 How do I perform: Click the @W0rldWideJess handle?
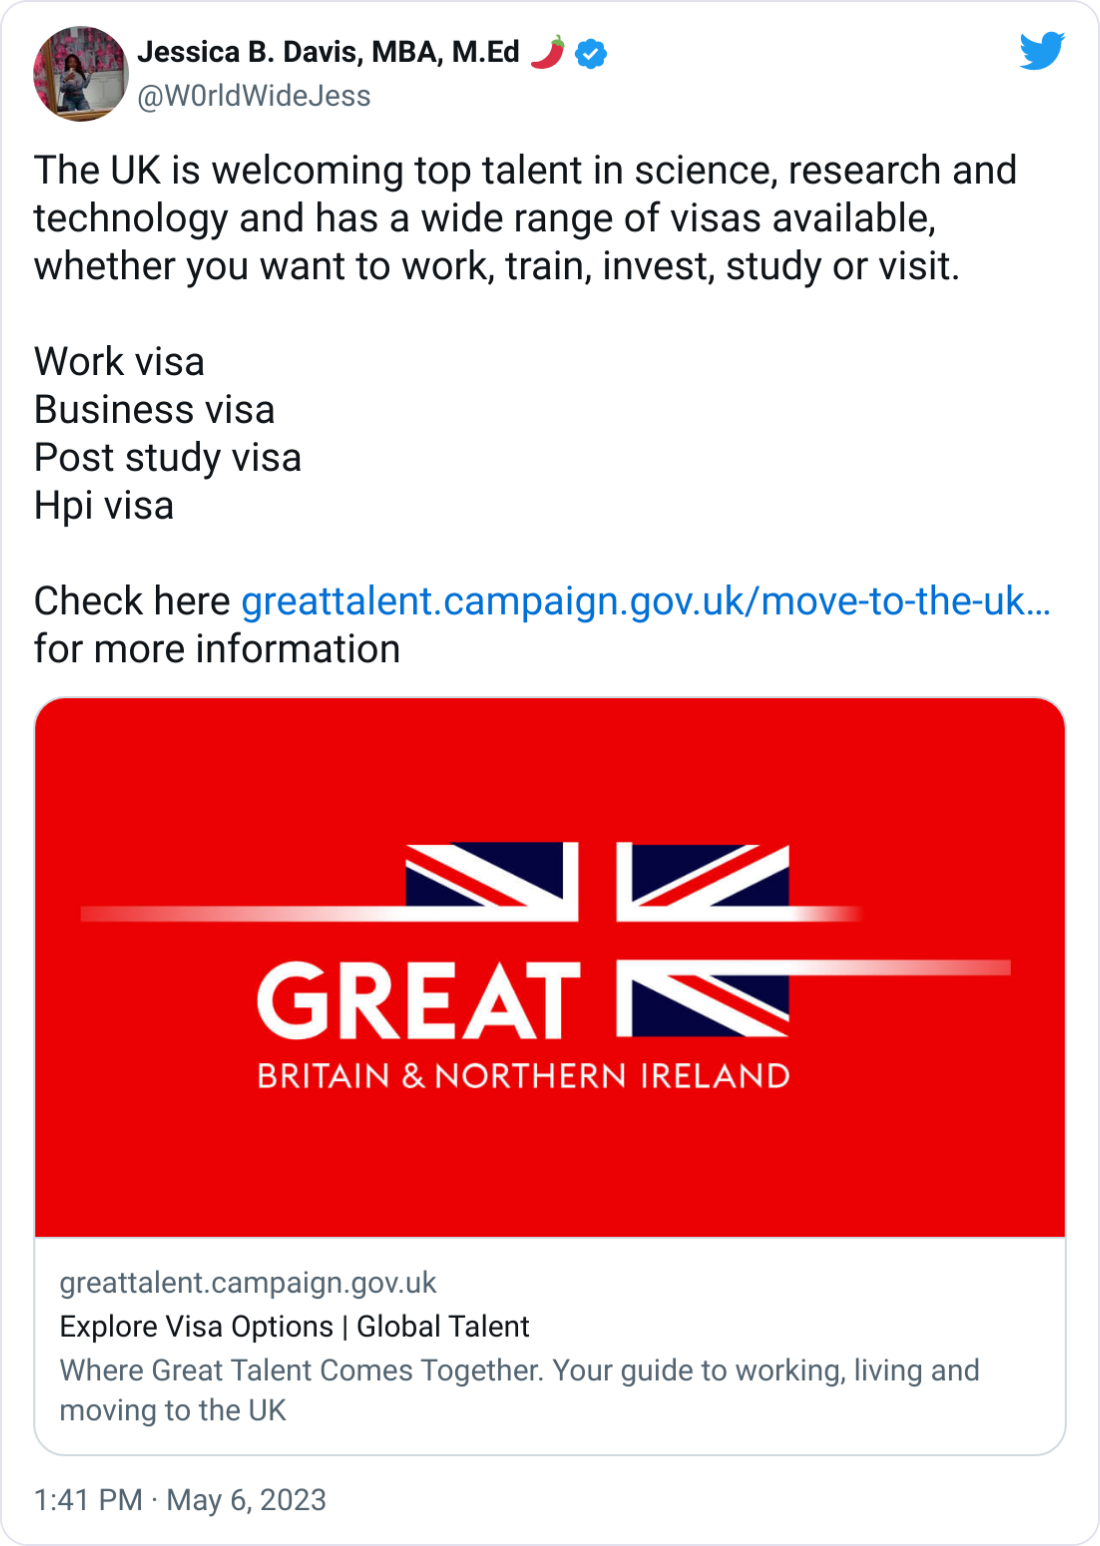coord(251,97)
